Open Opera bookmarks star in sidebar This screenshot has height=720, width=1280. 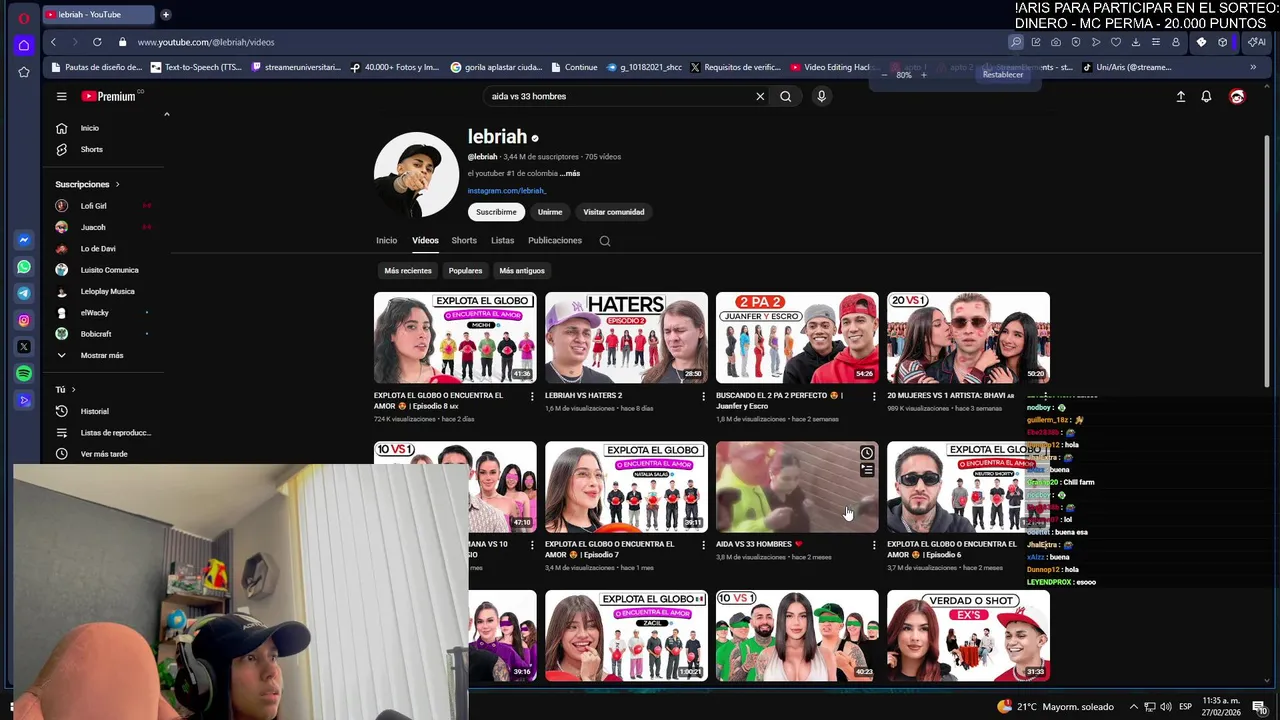point(24,72)
